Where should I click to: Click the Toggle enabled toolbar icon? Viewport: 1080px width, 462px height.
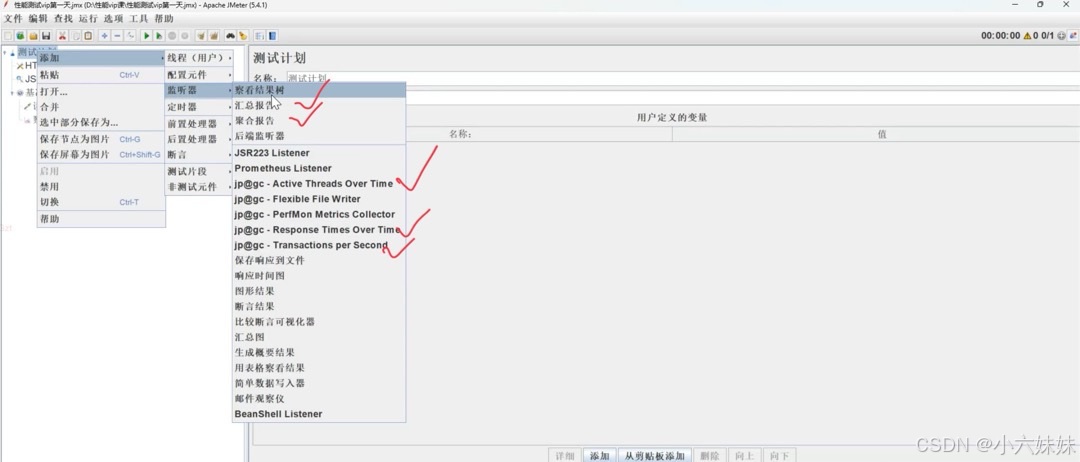click(130, 35)
